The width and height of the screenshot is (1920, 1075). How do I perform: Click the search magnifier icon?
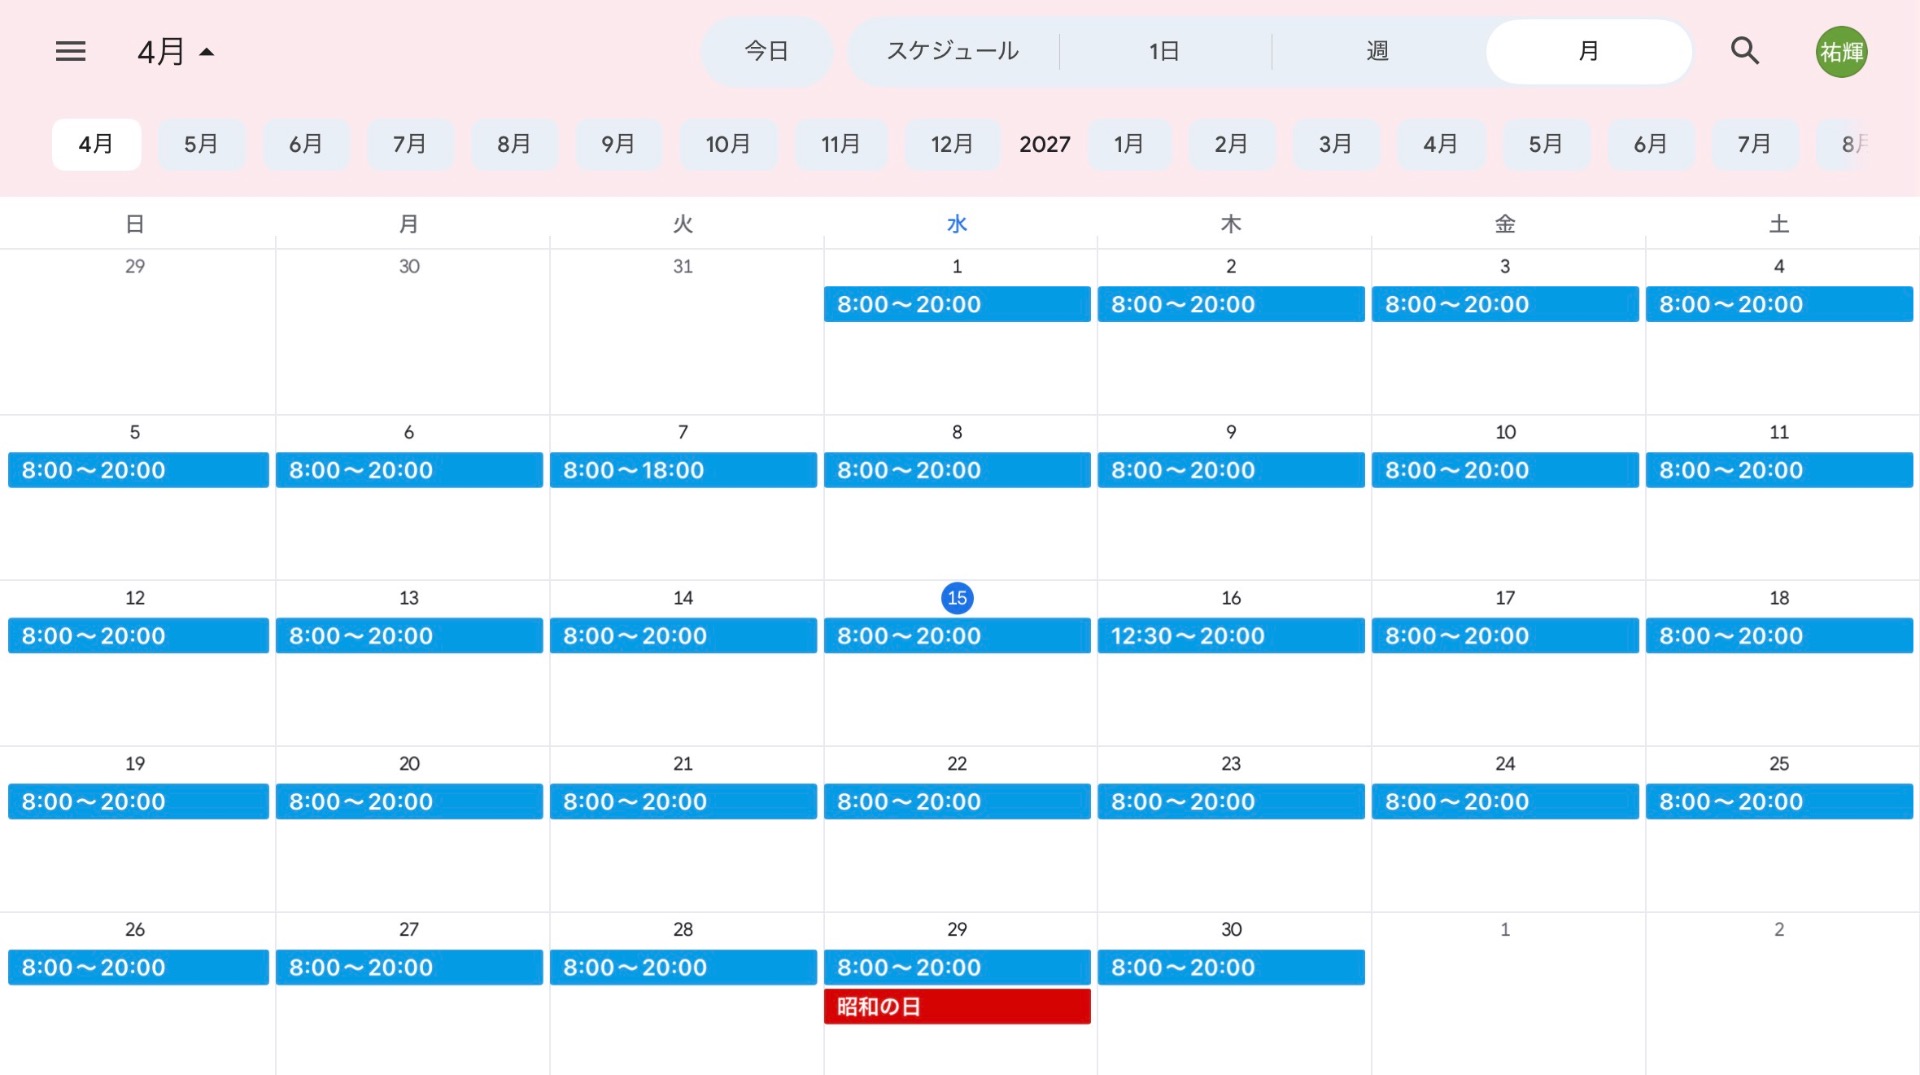1744,51
